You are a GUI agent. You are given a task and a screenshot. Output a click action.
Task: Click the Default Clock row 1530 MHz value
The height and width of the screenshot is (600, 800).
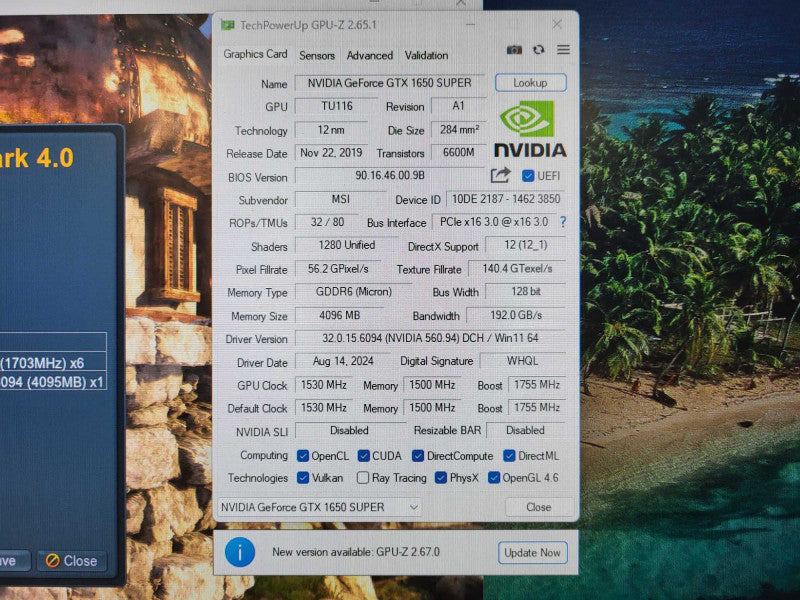click(324, 408)
